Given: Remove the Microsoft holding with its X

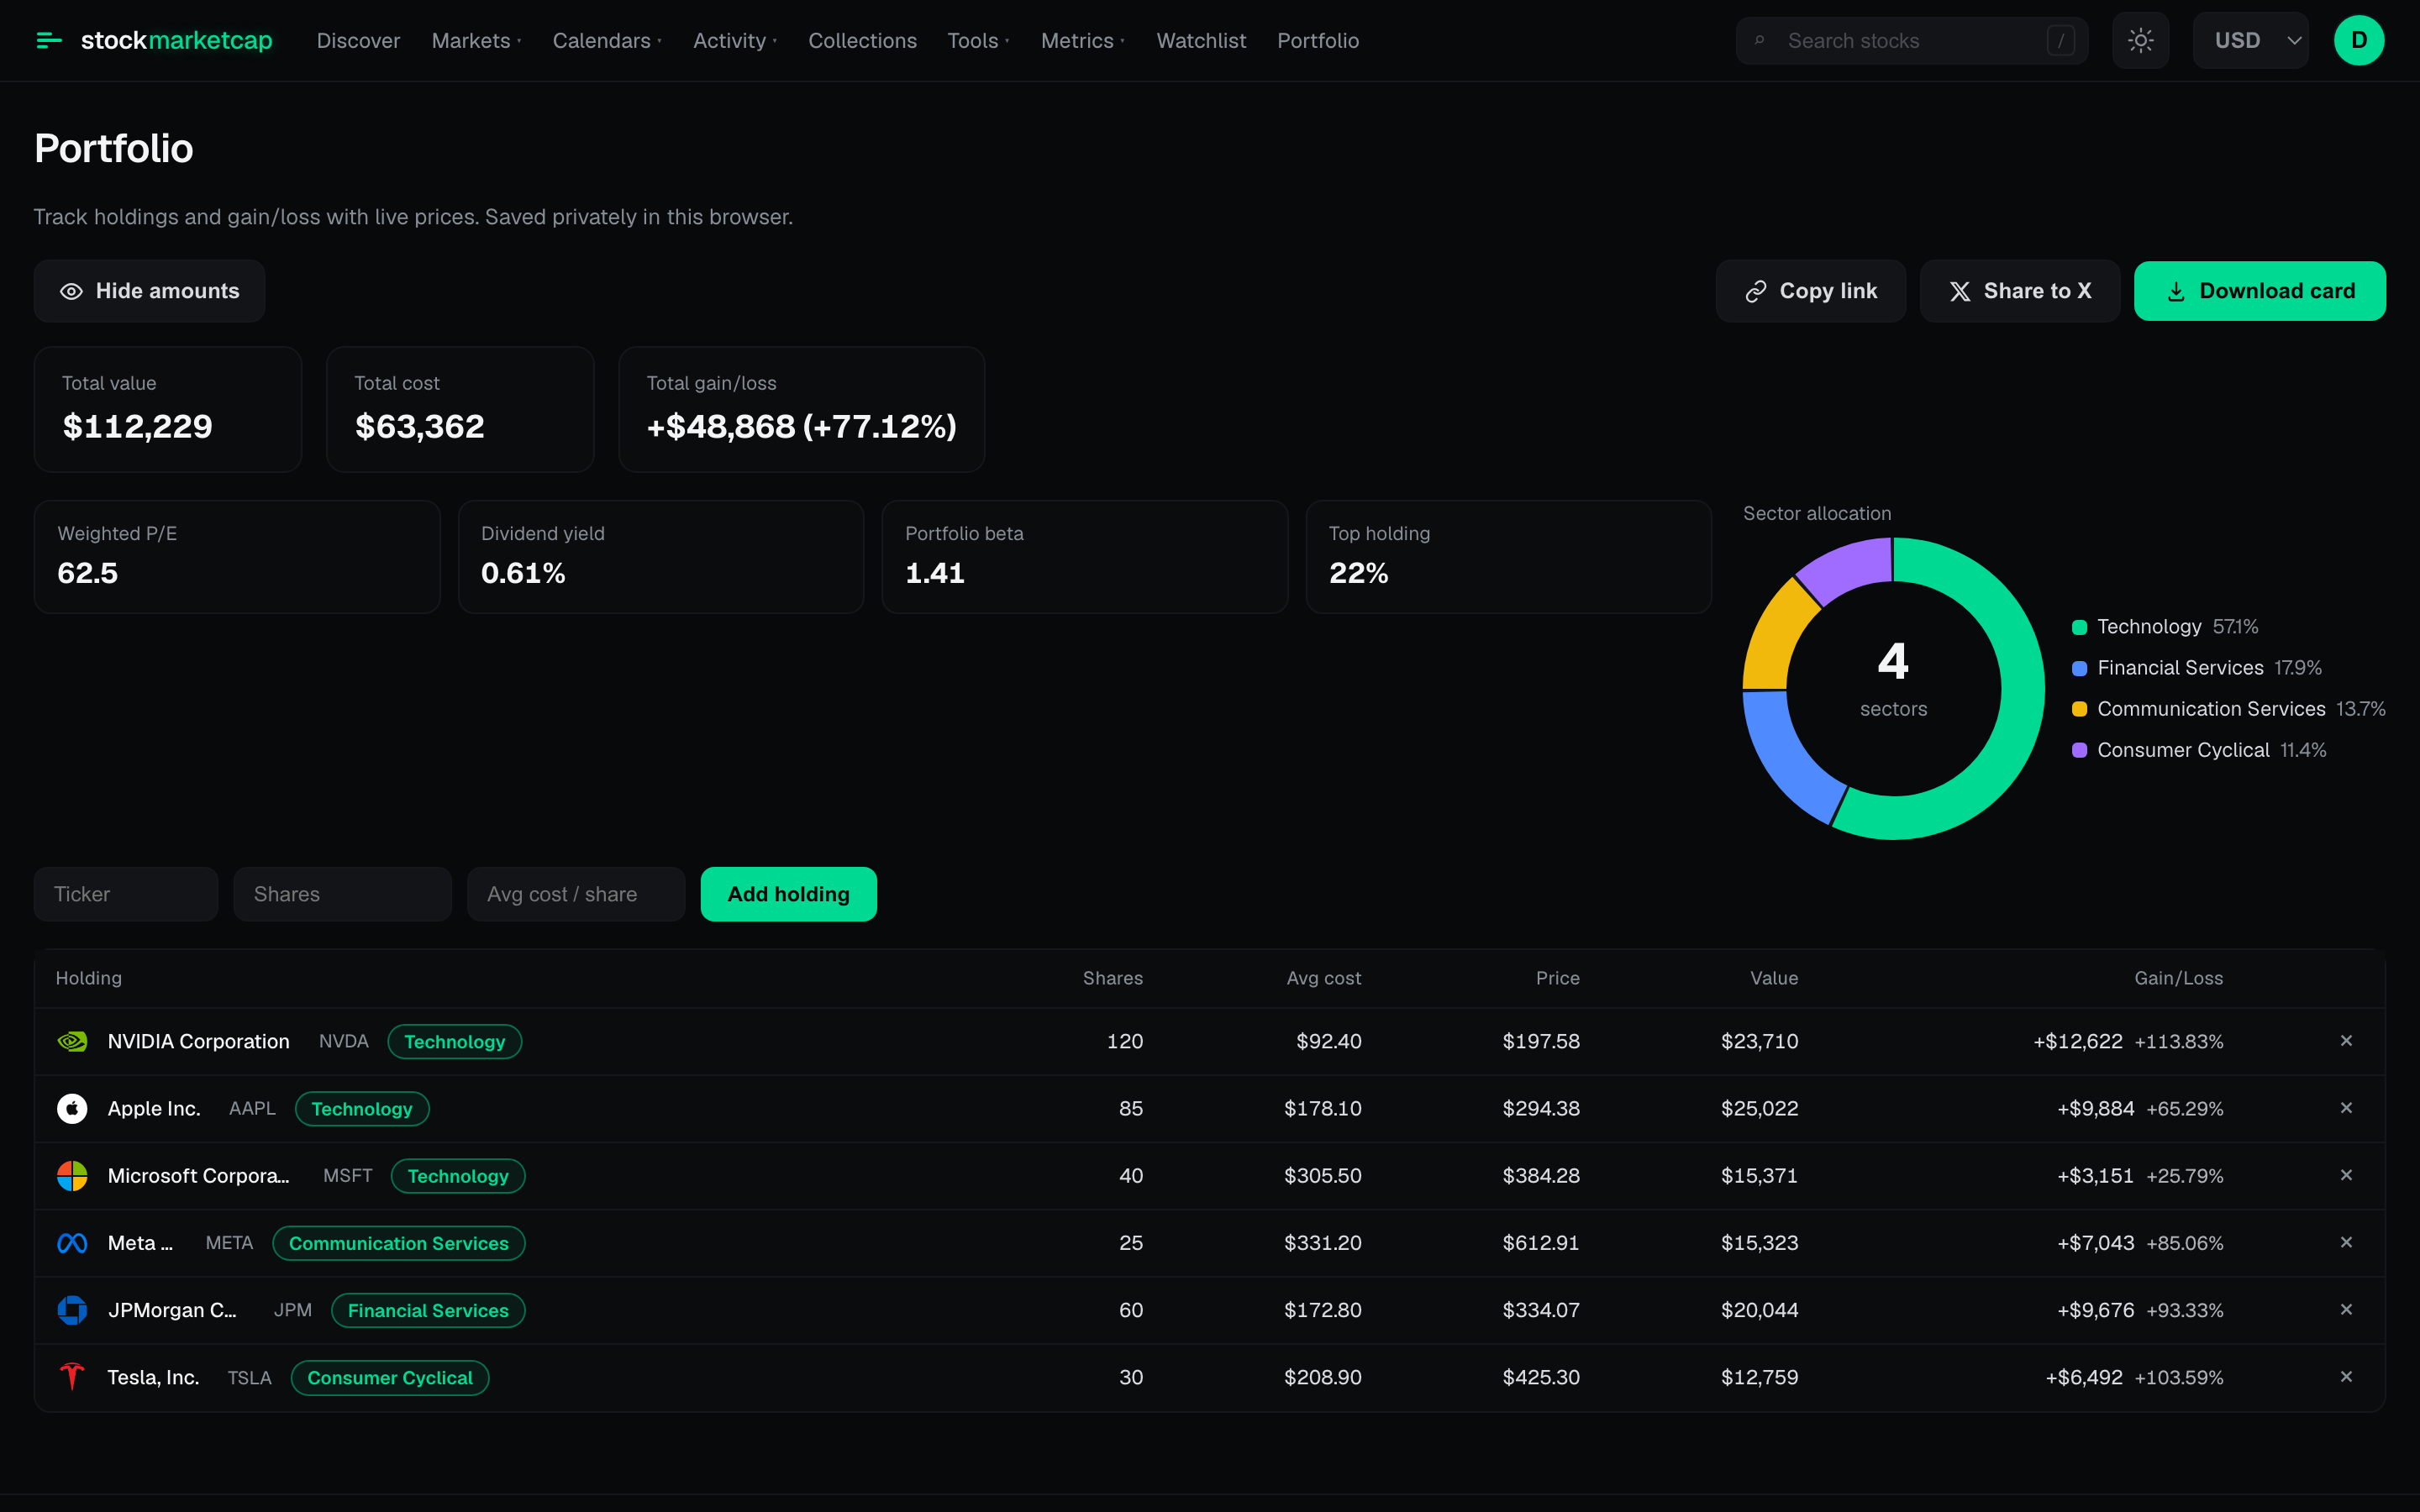Looking at the screenshot, I should pos(2346,1175).
